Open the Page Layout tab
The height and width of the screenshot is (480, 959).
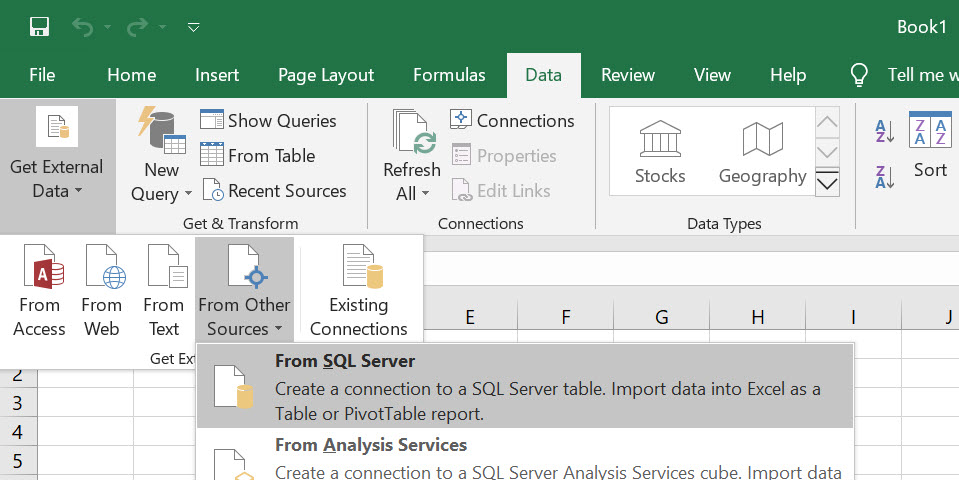tap(326, 75)
